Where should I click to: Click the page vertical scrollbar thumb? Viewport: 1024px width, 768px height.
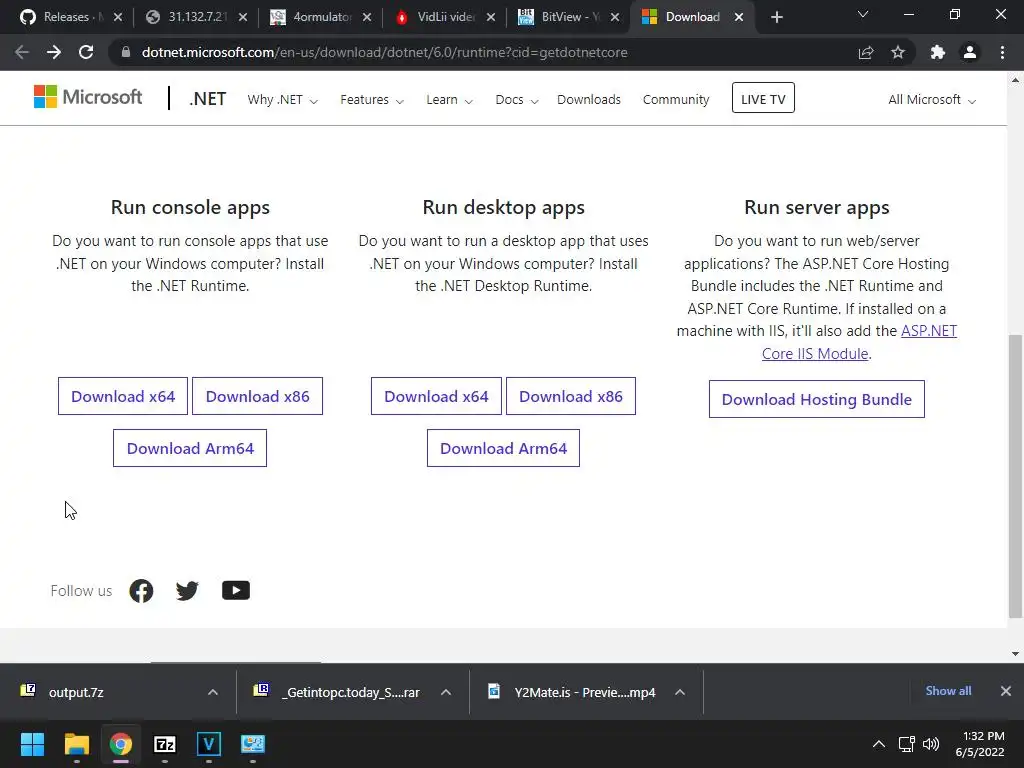(x=1015, y=475)
